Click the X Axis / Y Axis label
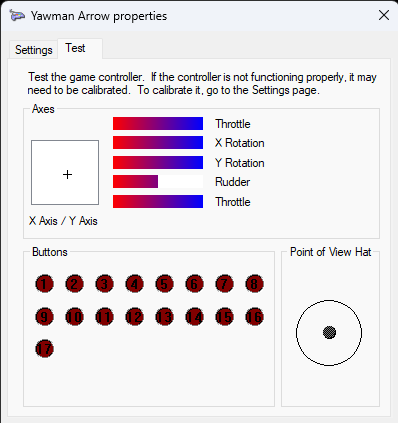398x423 pixels. click(63, 221)
